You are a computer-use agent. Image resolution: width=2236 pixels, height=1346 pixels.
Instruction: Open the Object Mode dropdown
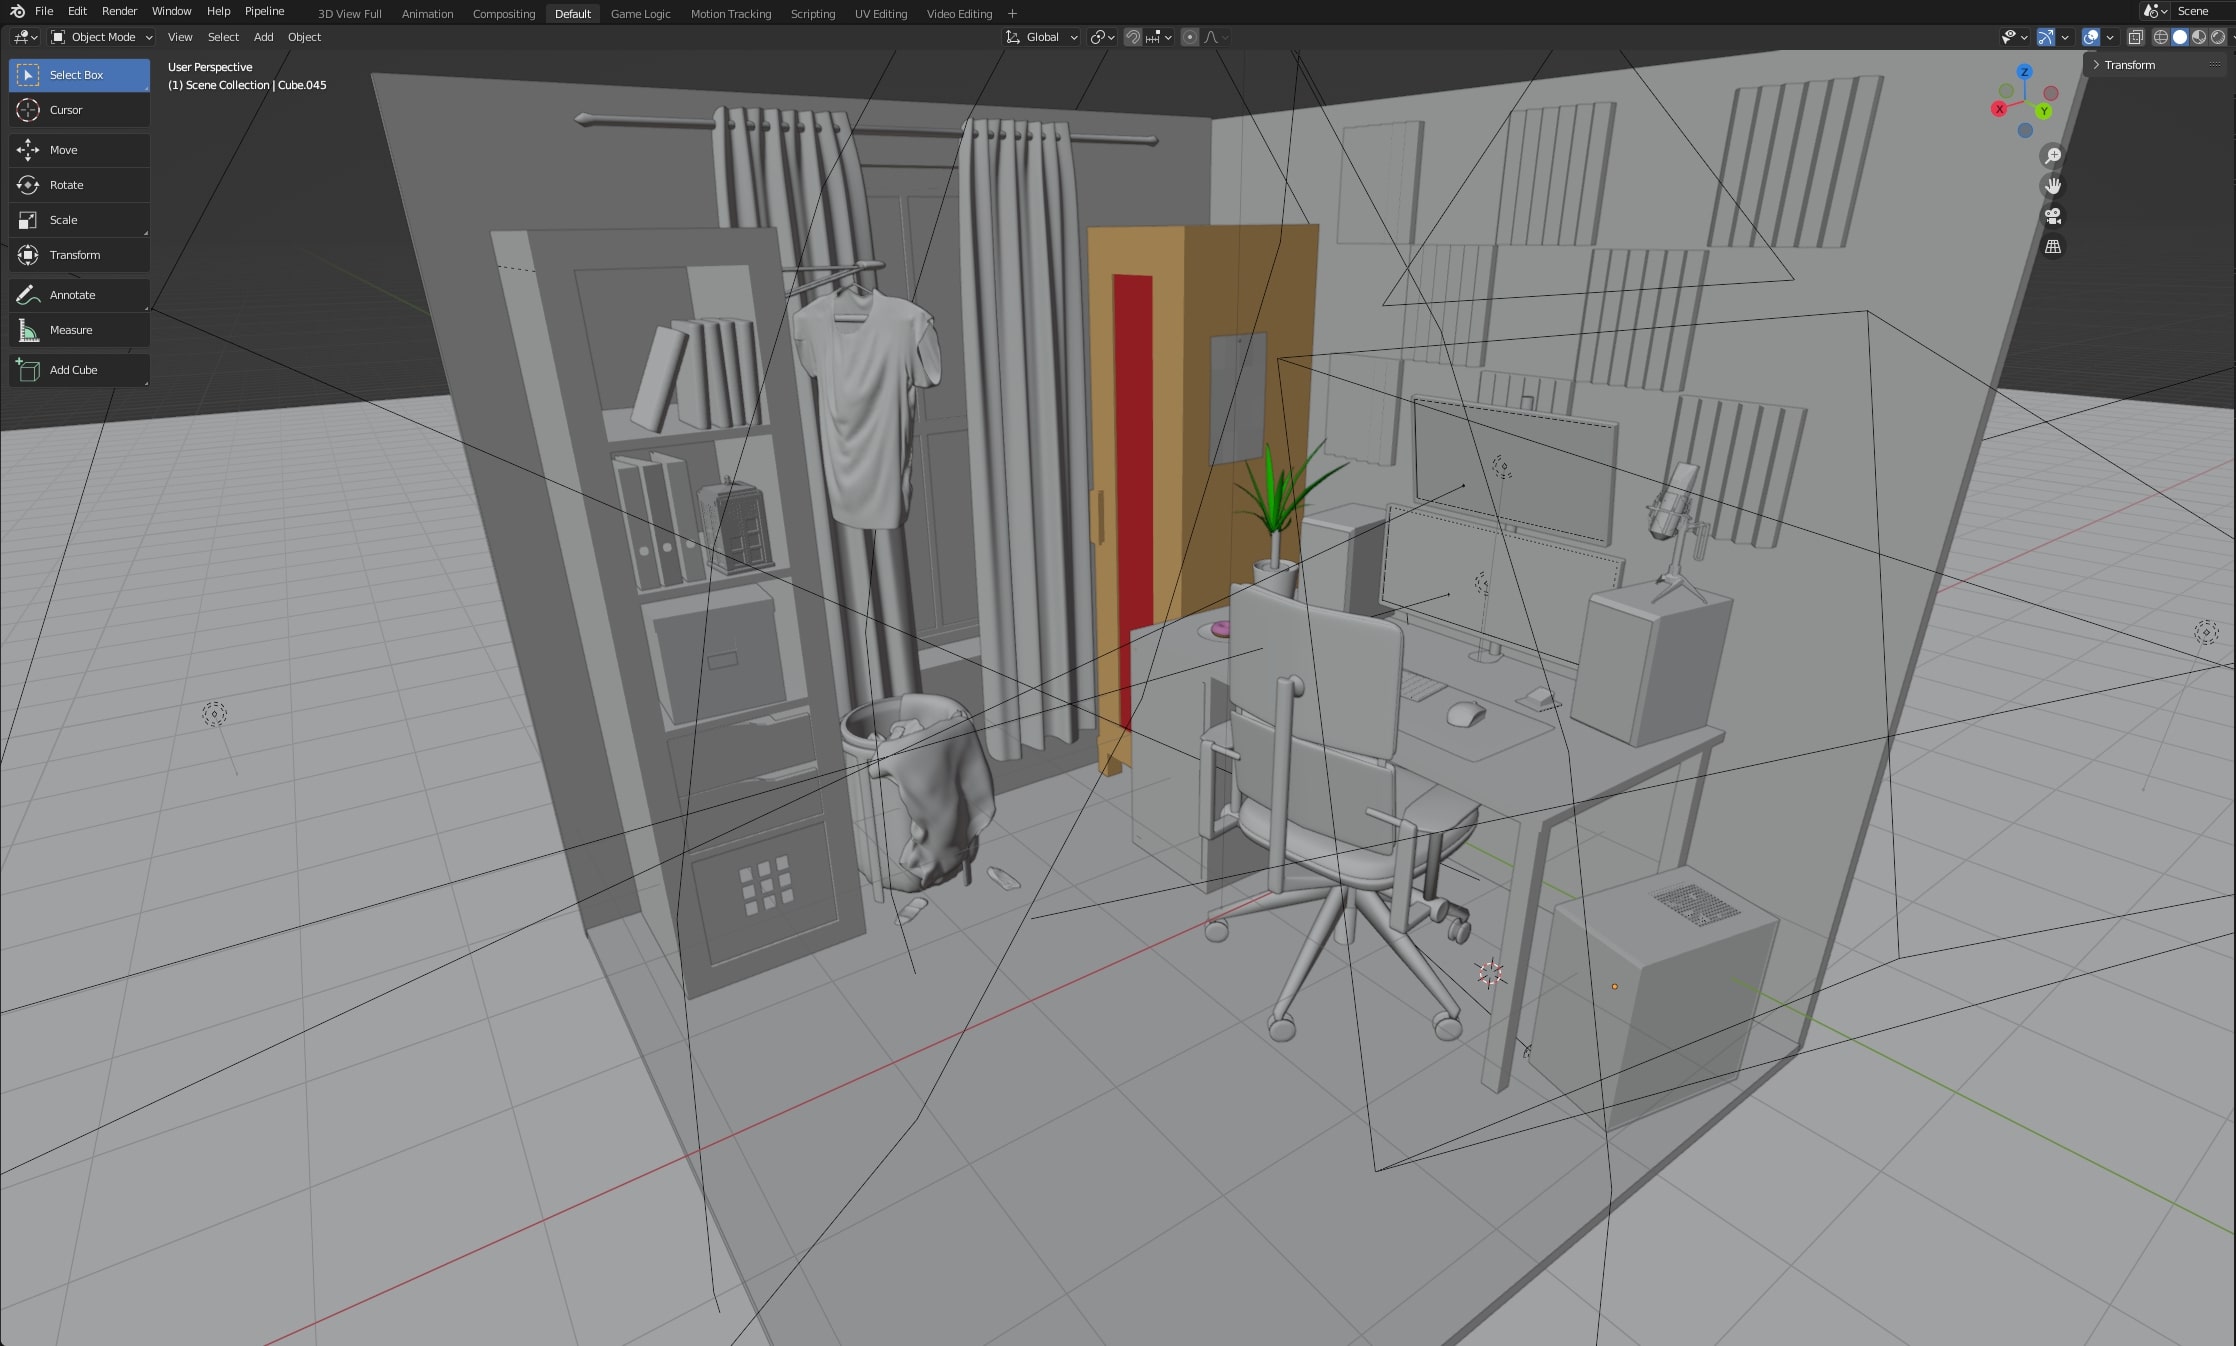coord(102,37)
